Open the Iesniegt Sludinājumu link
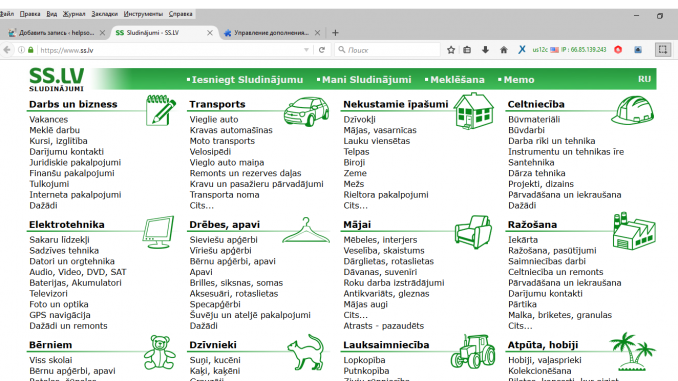 tap(247, 80)
